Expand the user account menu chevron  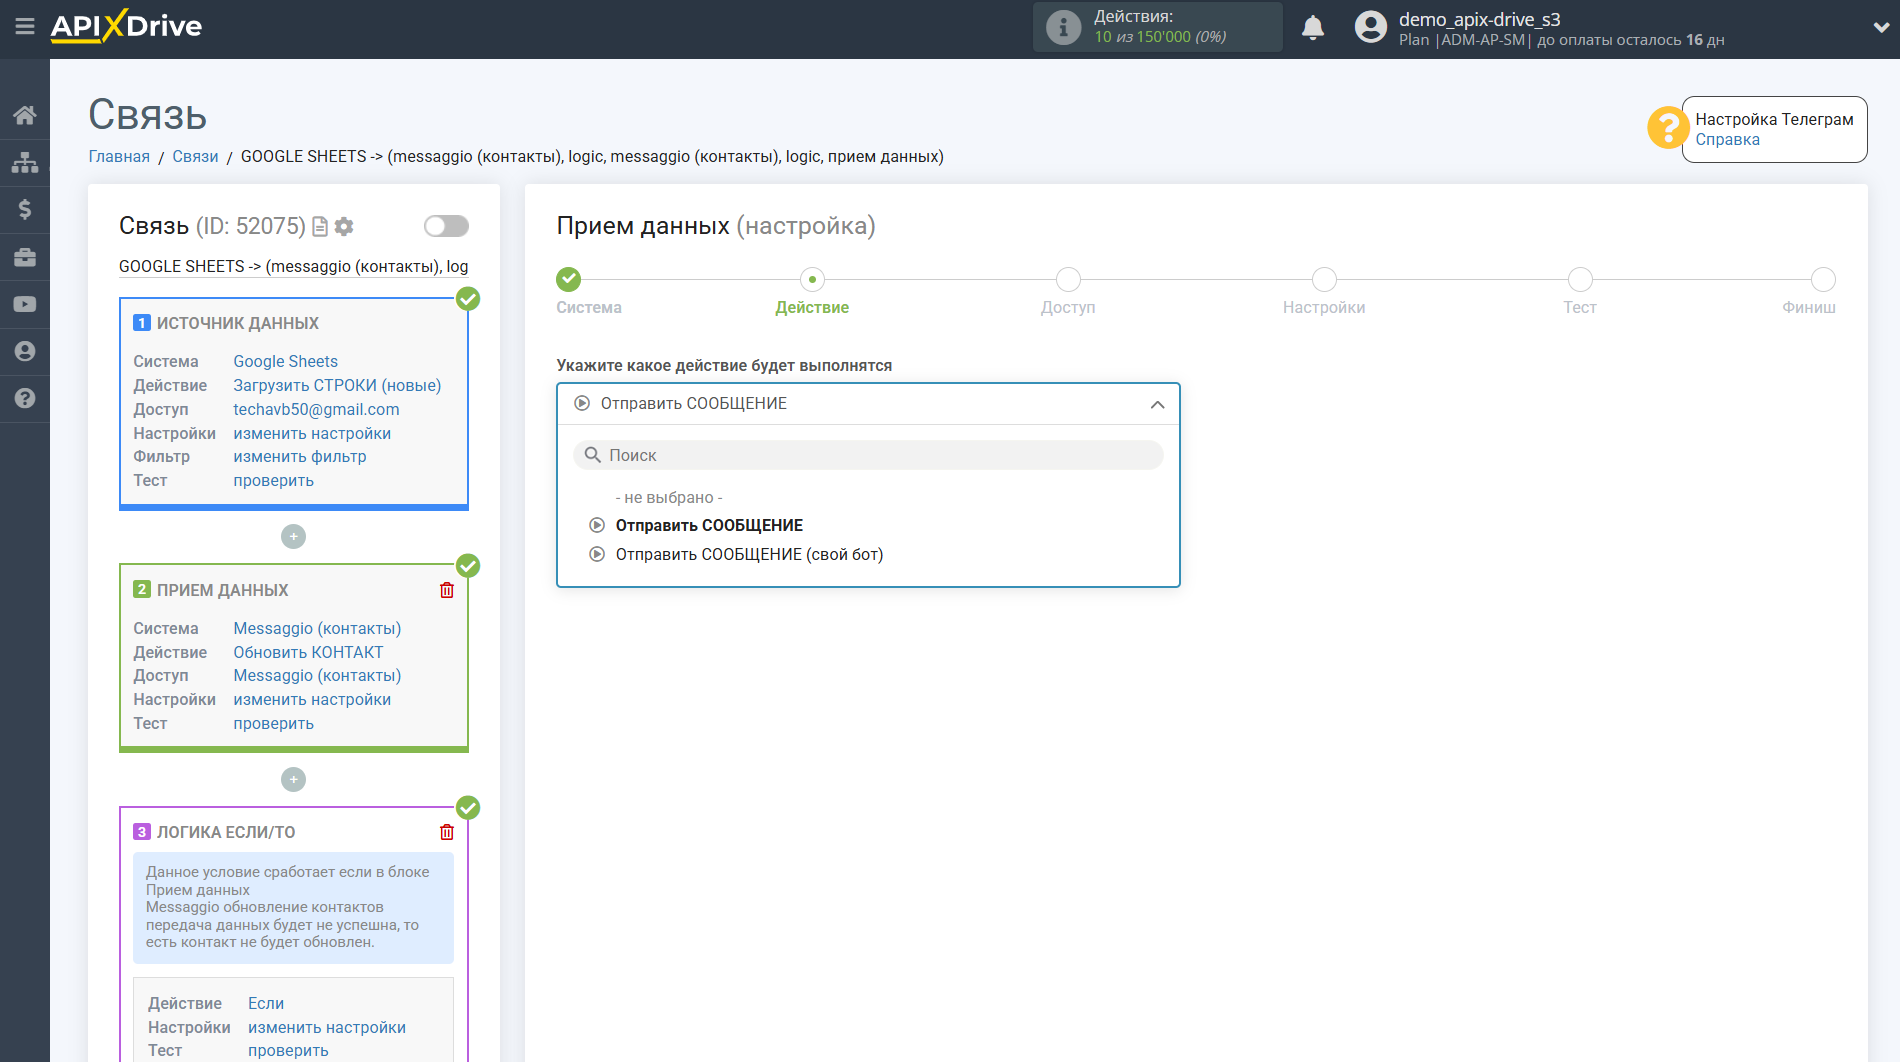1880,28
